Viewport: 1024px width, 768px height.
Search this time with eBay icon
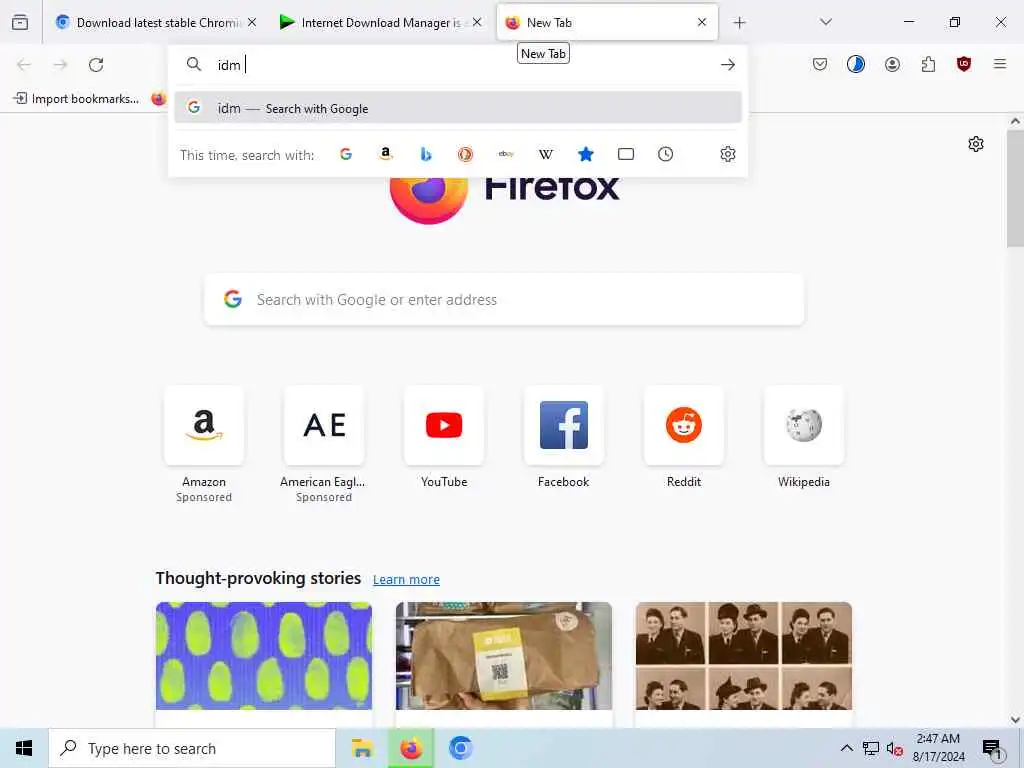(x=506, y=154)
